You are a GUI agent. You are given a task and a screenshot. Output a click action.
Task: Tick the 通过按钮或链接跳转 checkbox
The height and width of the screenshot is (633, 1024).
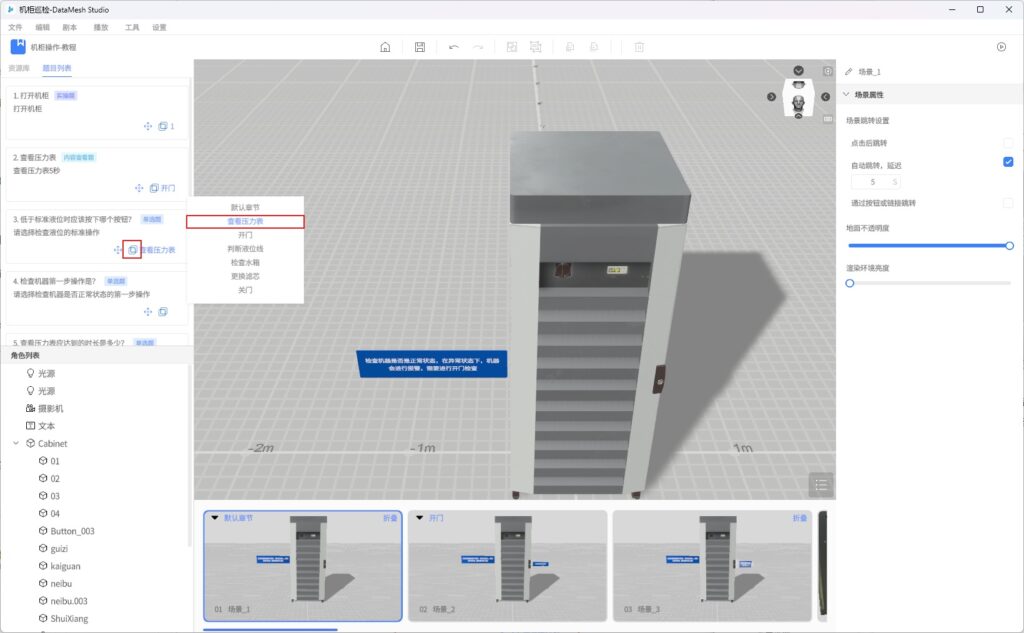(x=1008, y=203)
